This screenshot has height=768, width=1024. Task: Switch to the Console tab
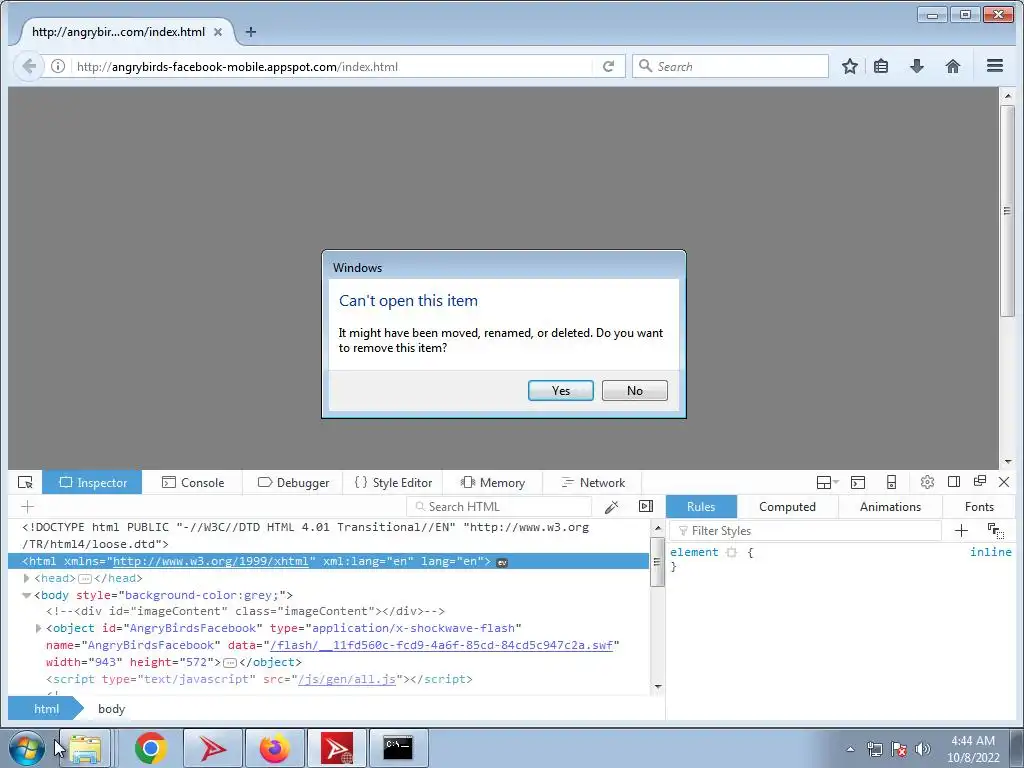coord(193,483)
